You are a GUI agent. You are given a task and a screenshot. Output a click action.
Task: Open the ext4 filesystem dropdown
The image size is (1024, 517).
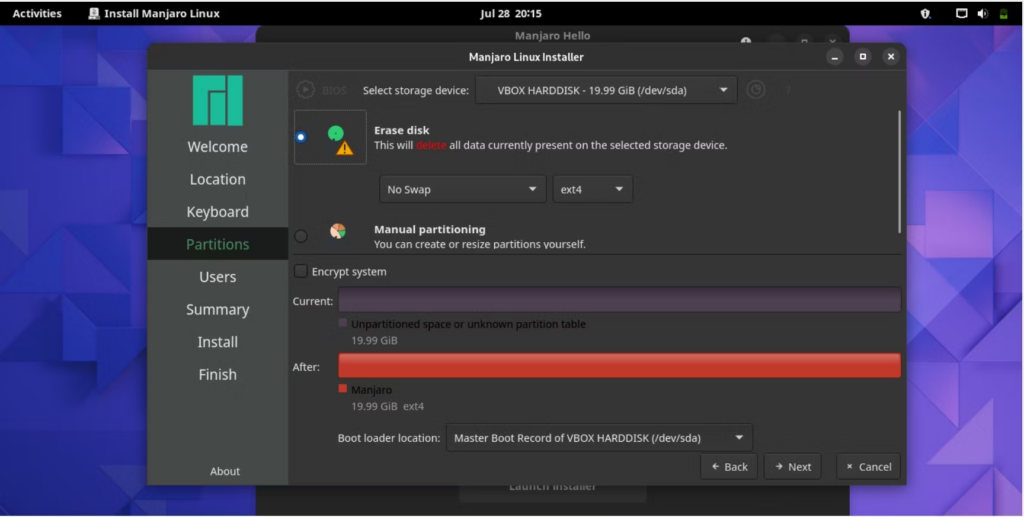tap(592, 189)
